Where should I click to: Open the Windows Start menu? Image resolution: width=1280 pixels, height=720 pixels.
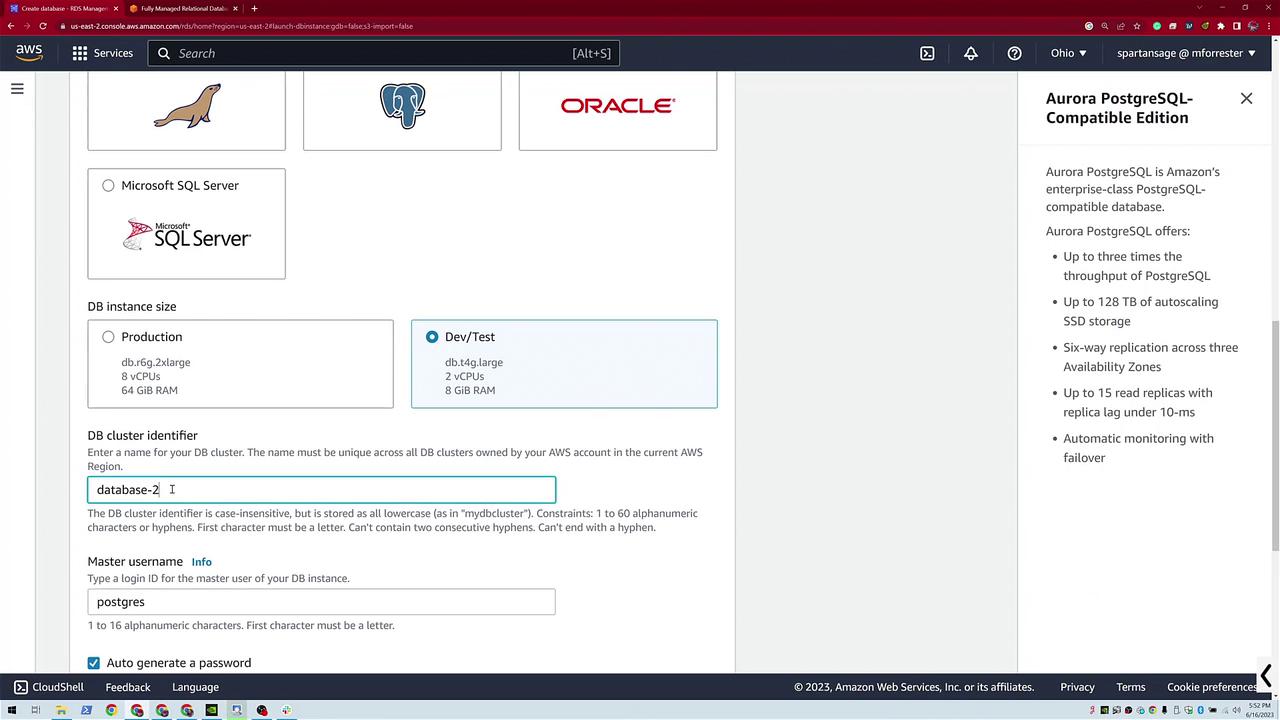(x=11, y=710)
